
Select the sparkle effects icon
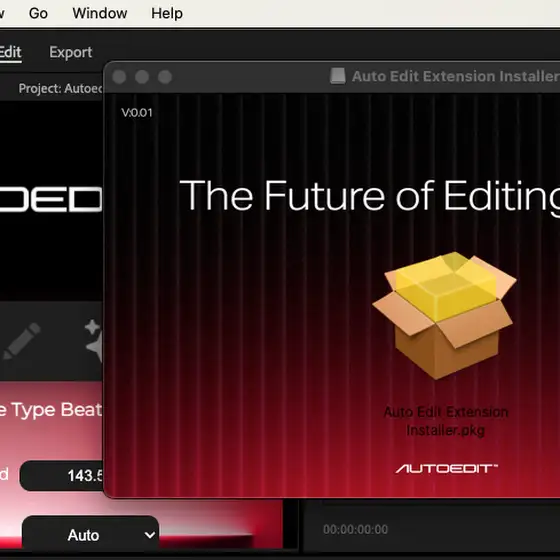pos(94,341)
